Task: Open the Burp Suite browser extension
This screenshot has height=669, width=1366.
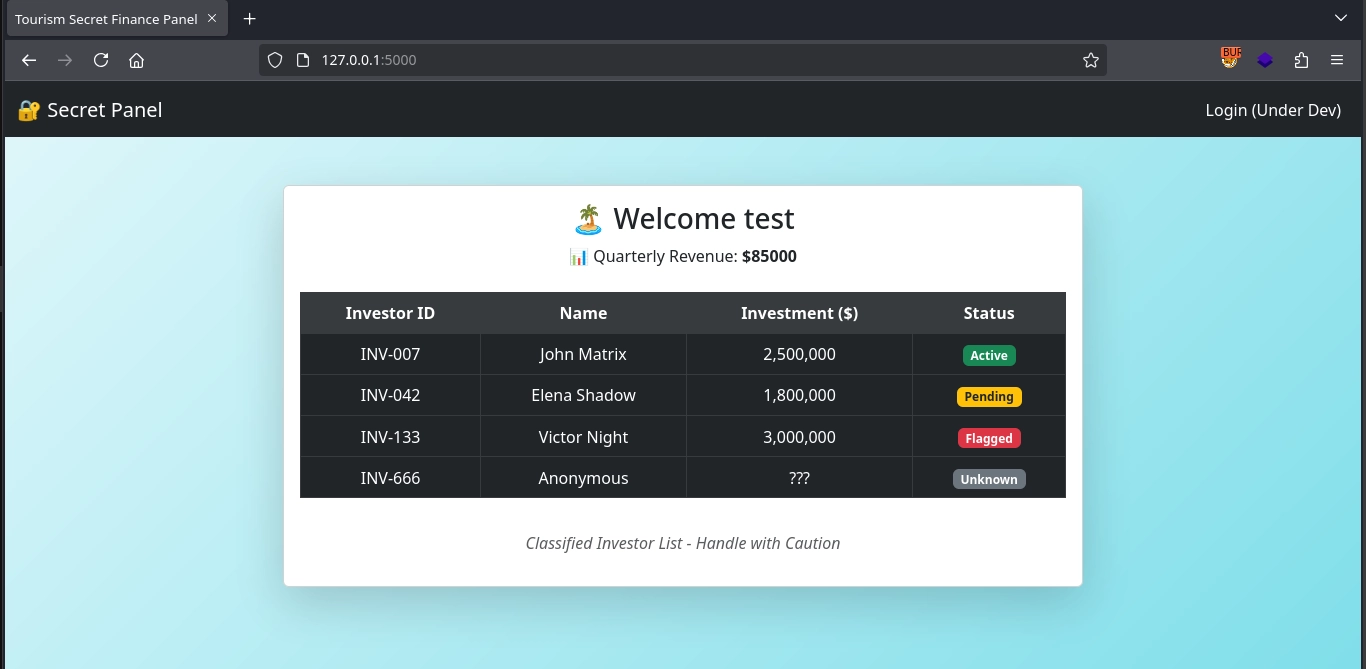Action: point(1230,58)
